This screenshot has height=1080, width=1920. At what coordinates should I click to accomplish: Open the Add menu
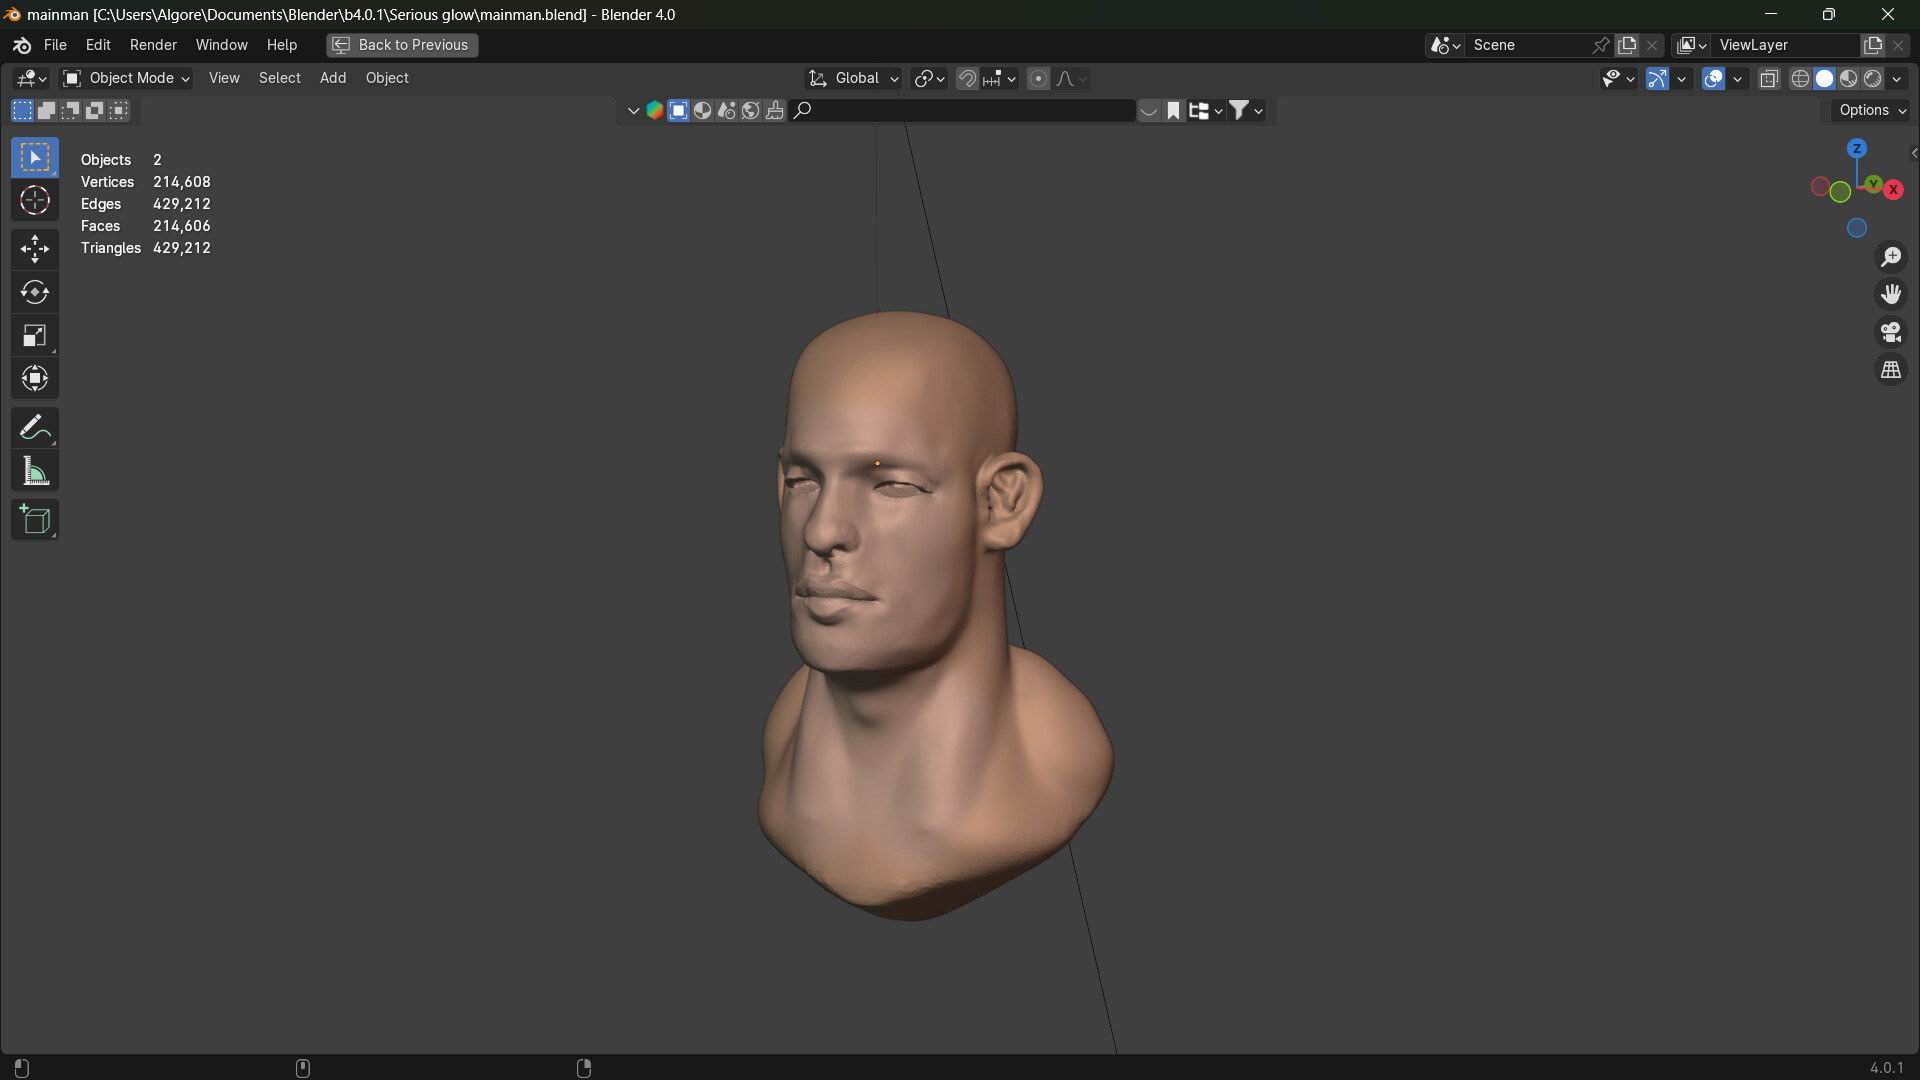point(332,78)
